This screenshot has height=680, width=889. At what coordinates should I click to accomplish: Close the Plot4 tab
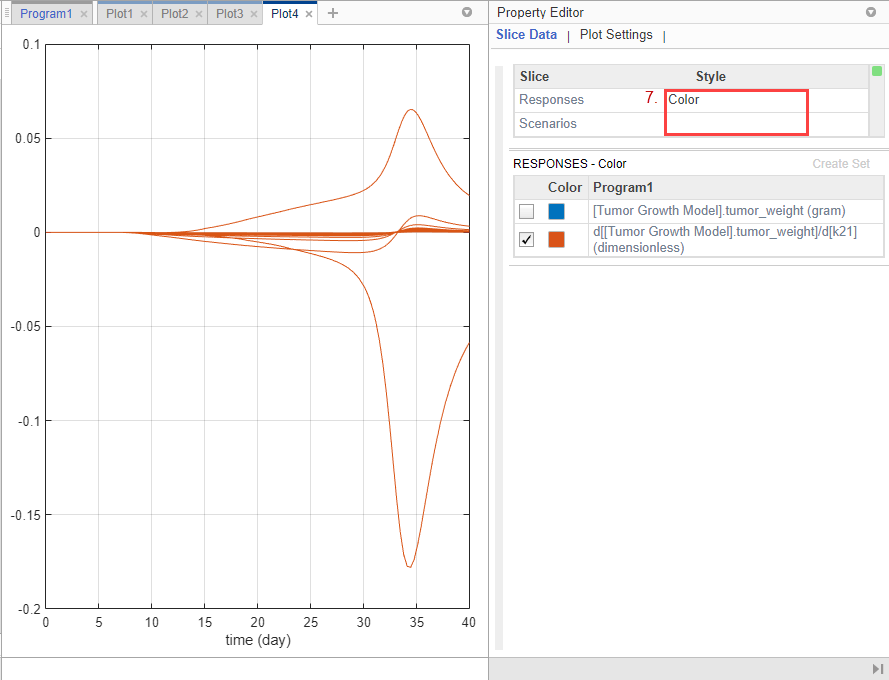(x=309, y=14)
